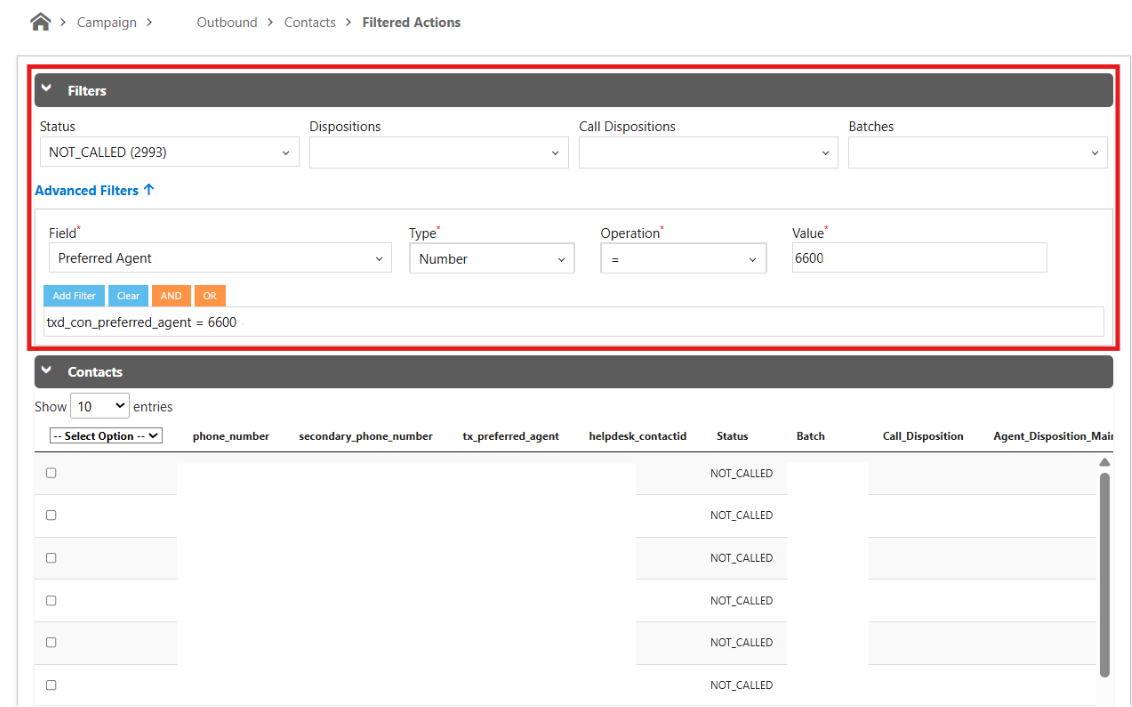Screen dimensions: 1132x707
Task: Sort by Status column header
Action: [732, 436]
